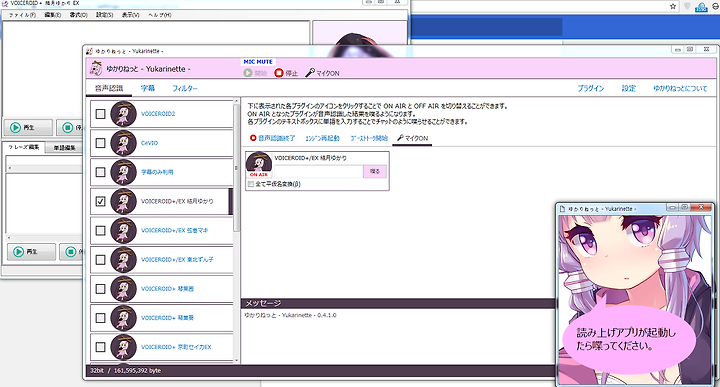Click the 音声認識終了 link
This screenshot has width=720, height=387.
[x=272, y=138]
